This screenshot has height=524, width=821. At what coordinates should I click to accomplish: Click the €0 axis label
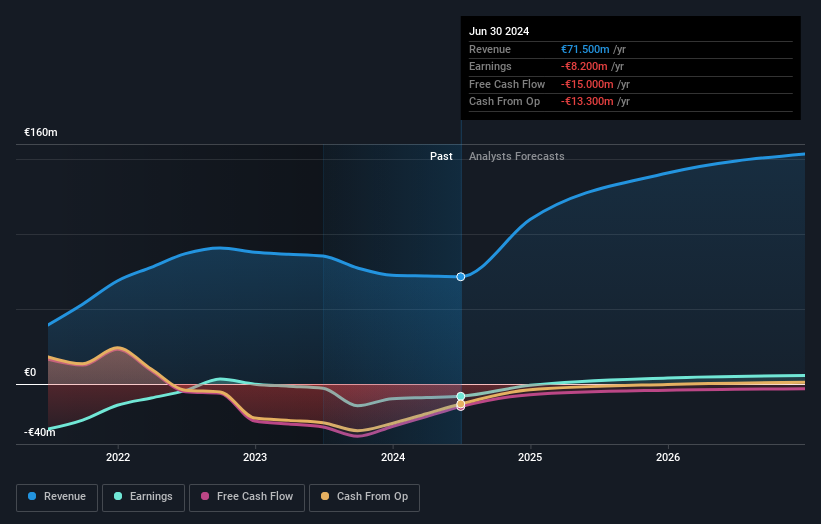pos(30,373)
